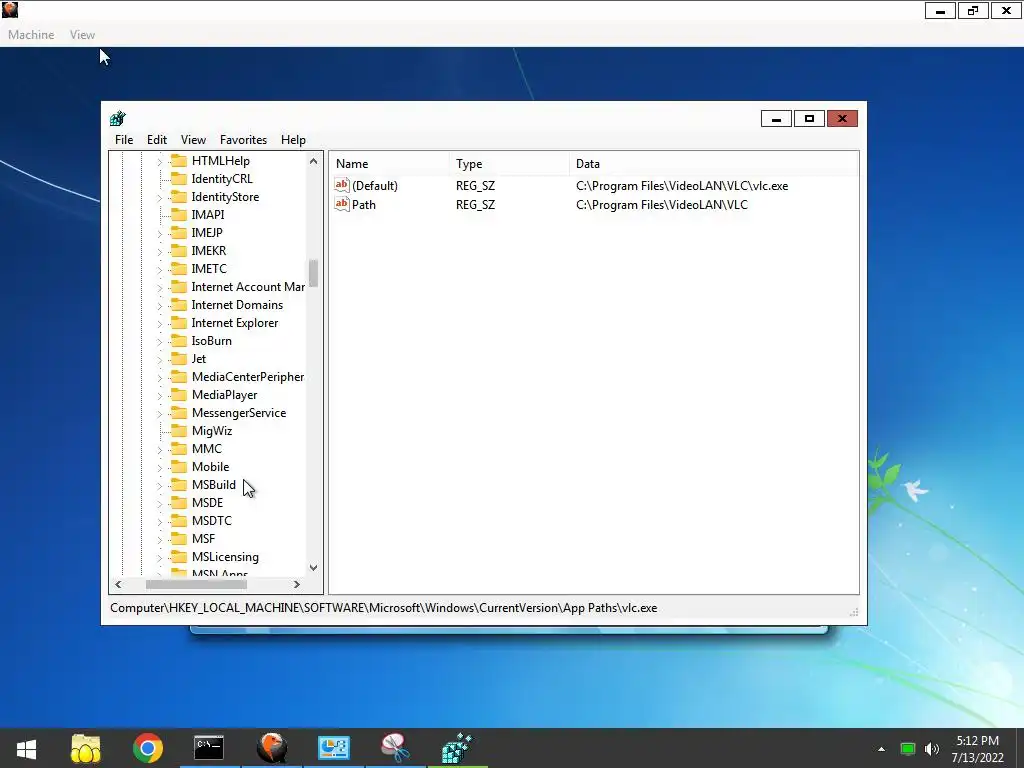This screenshot has width=1024, height=768.
Task: Click the IsoBurn folder icon
Action: (179, 341)
